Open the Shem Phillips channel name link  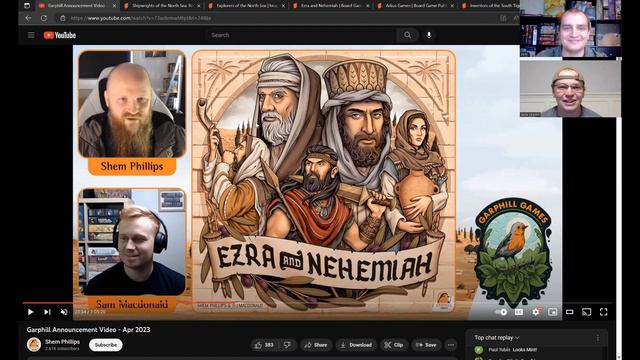click(62, 342)
